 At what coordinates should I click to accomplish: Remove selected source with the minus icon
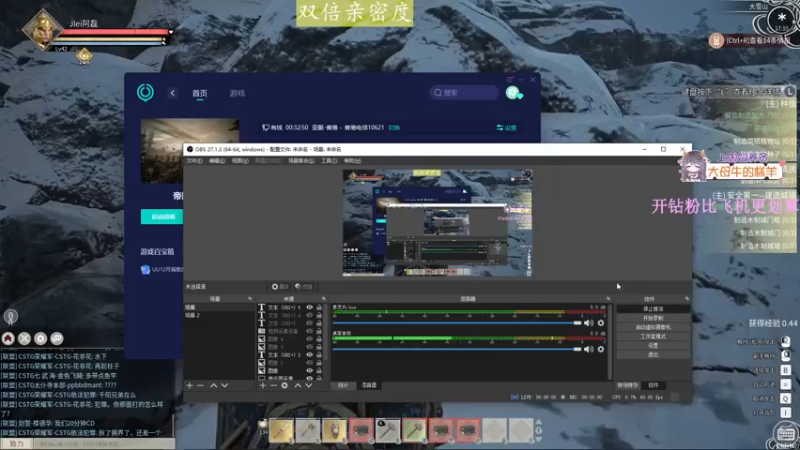(x=273, y=385)
